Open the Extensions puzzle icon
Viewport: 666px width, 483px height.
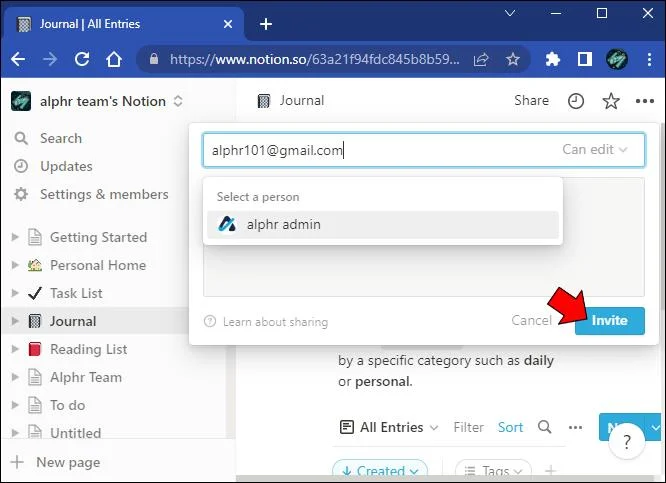tap(553, 59)
